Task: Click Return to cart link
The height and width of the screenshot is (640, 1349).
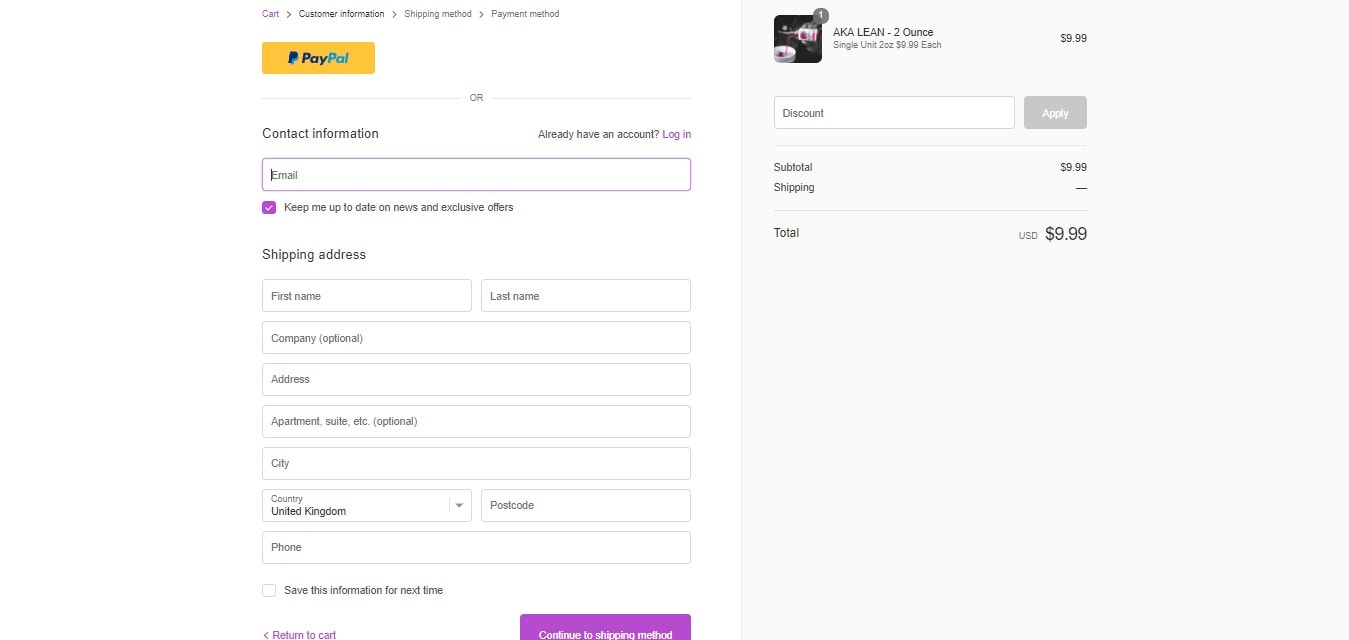Action: pyautogui.click(x=299, y=635)
